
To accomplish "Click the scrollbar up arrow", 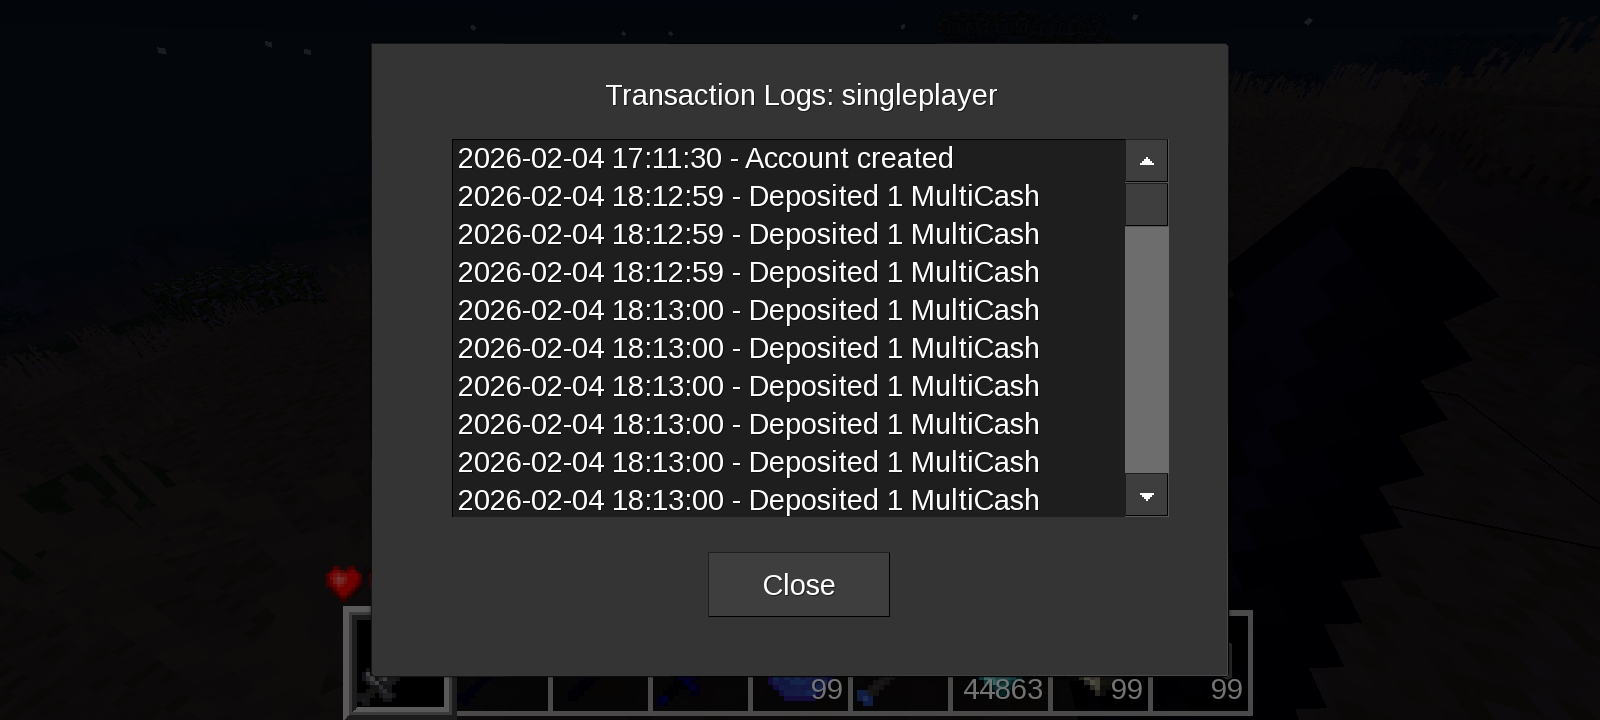I will pyautogui.click(x=1146, y=161).
